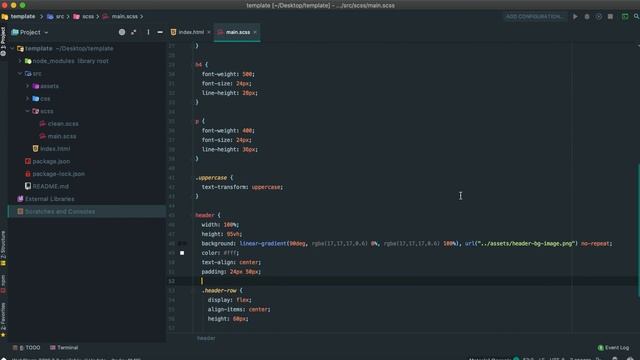
Task: Click the header breadcrumb below editor
Action: pyautogui.click(x=206, y=338)
